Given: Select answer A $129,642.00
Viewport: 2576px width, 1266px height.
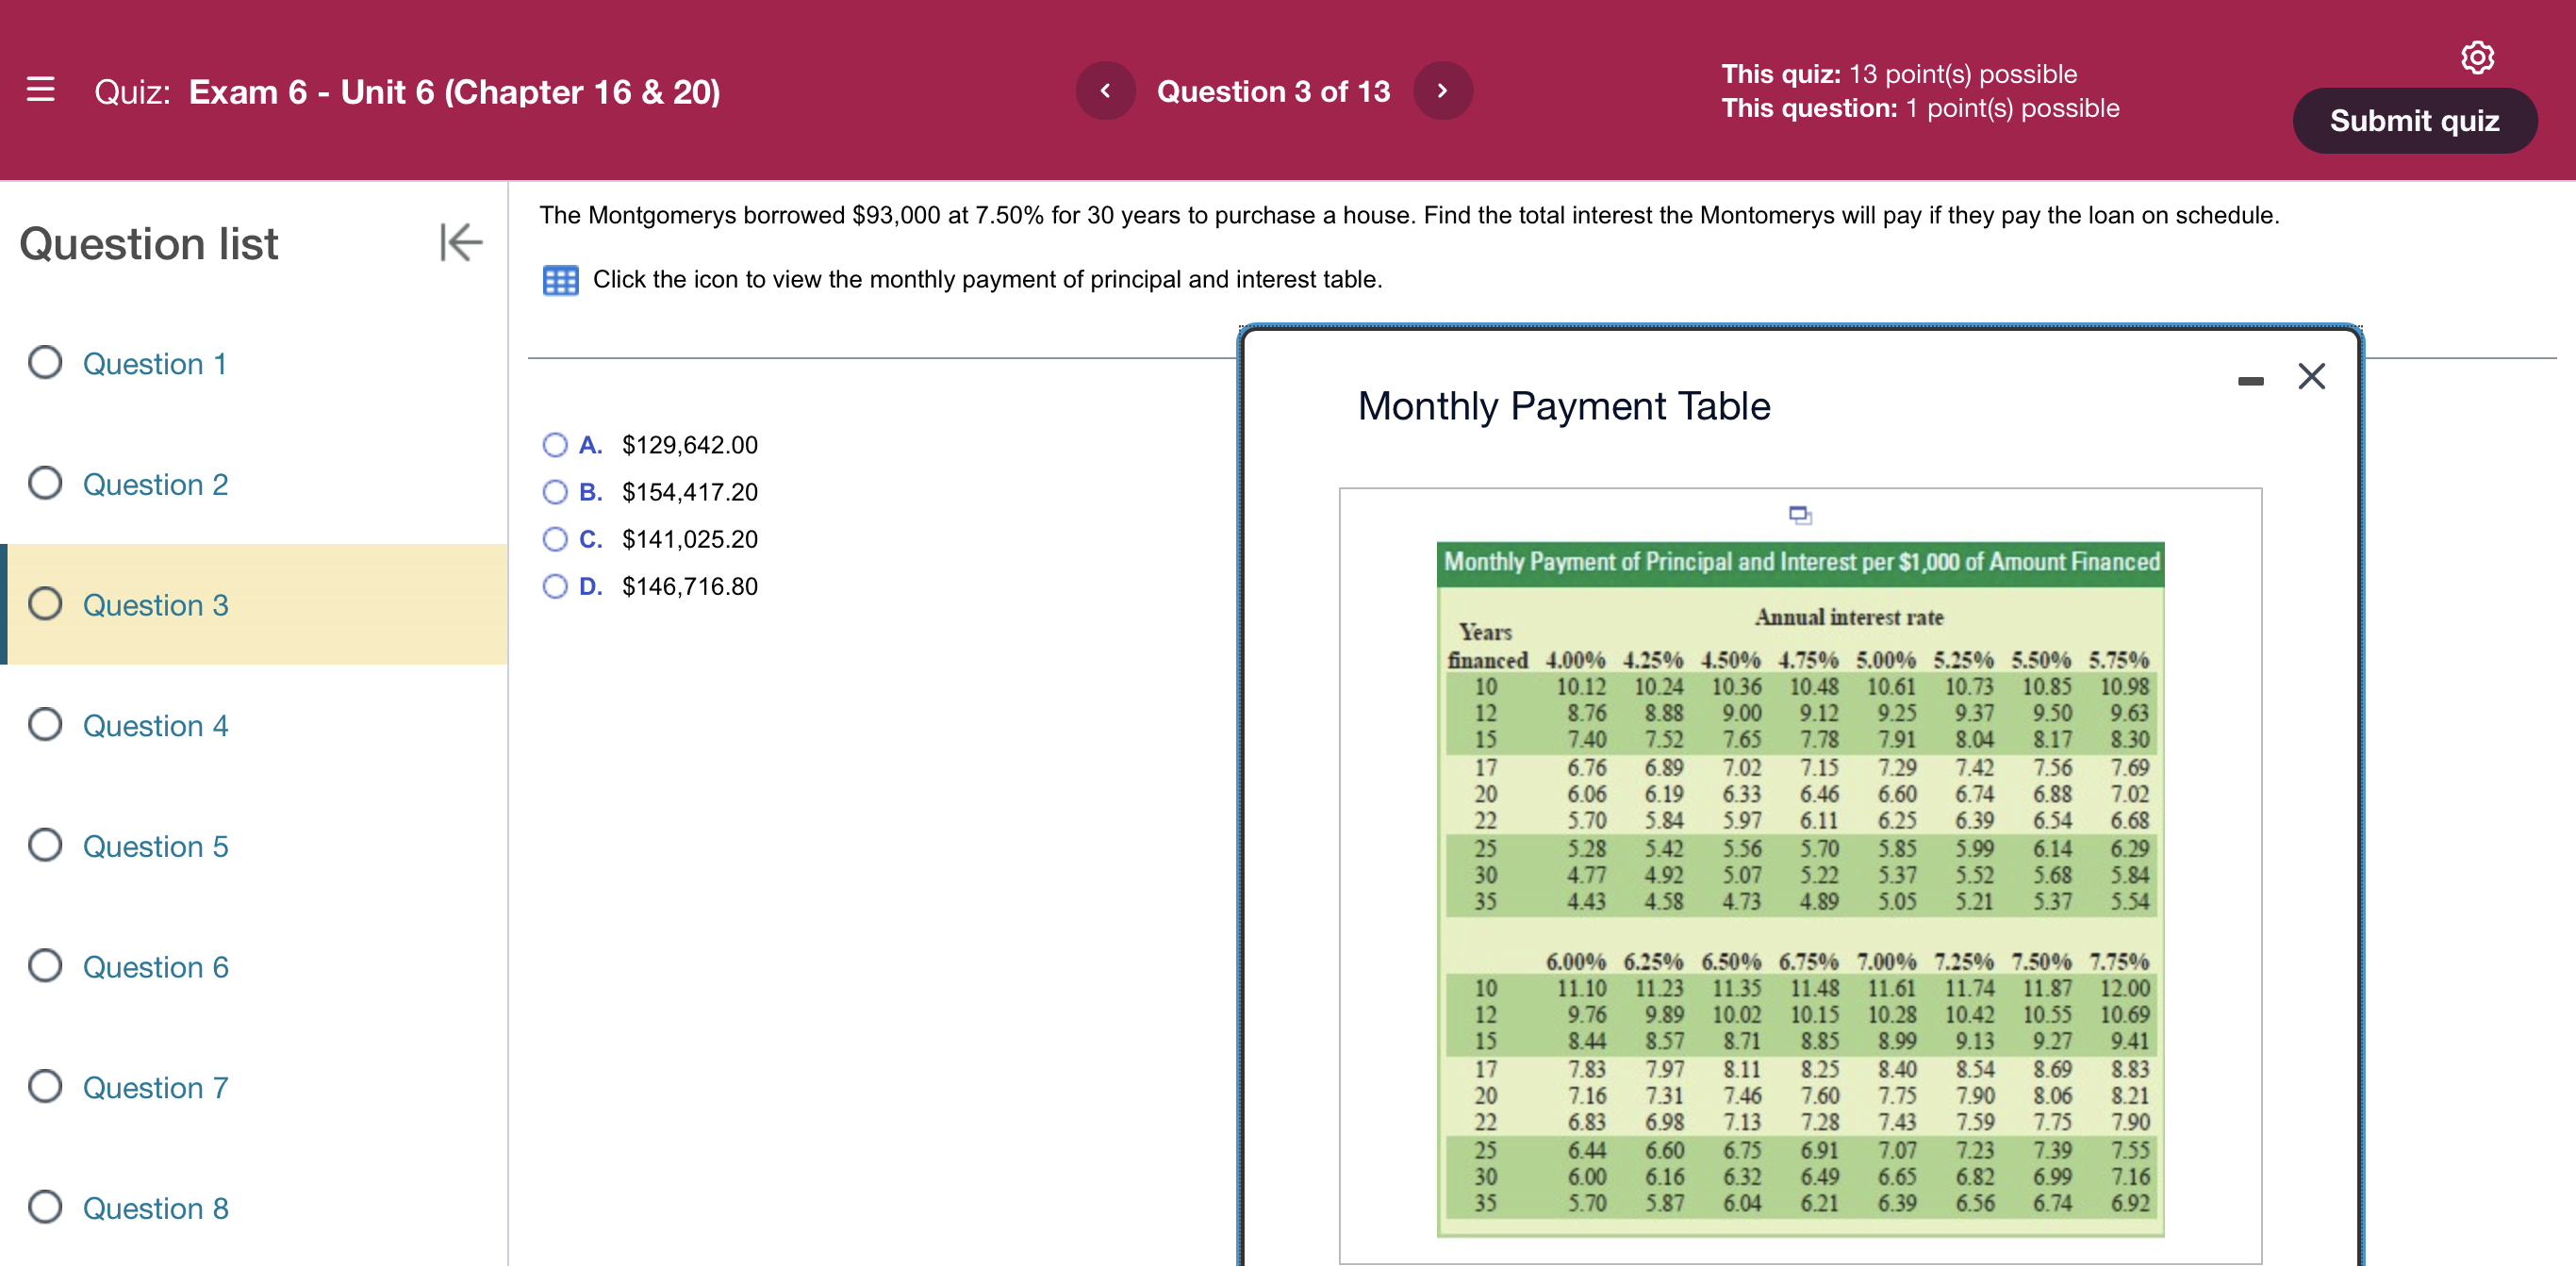Looking at the screenshot, I should click(x=555, y=445).
